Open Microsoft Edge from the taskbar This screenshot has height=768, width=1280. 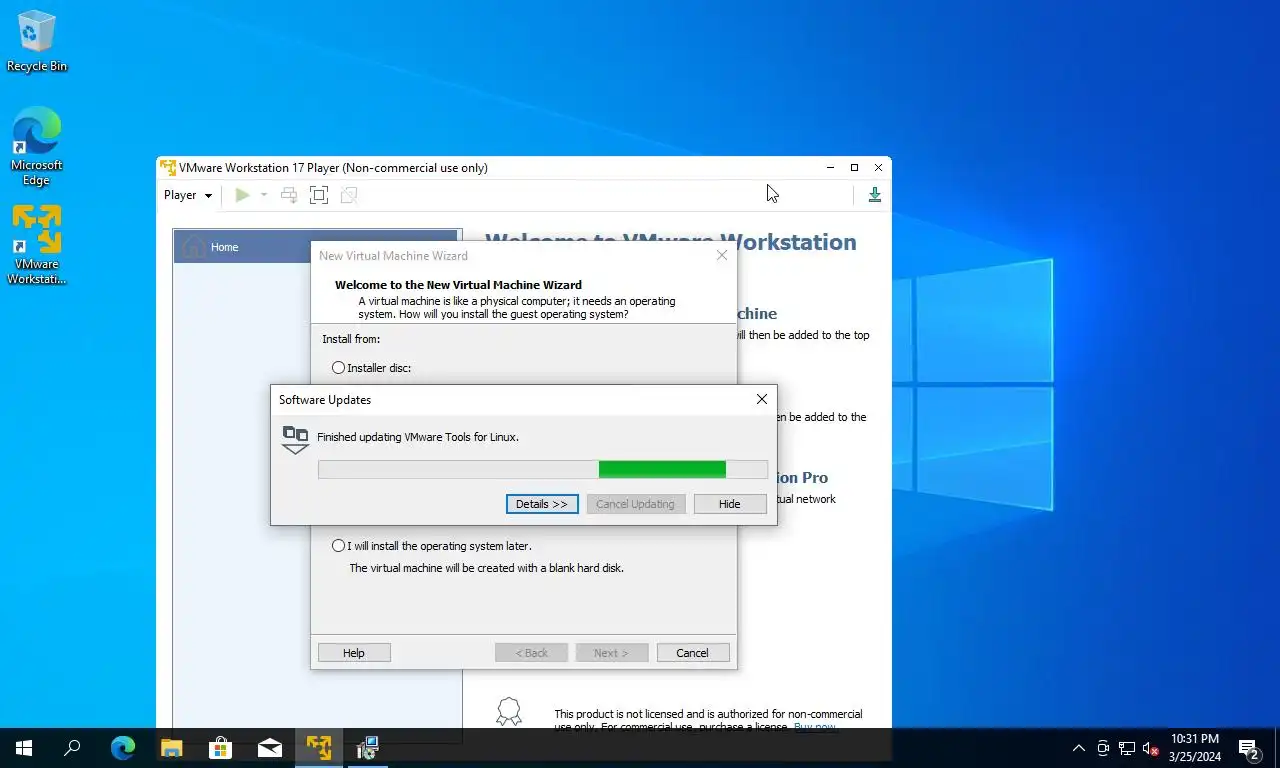coord(123,748)
